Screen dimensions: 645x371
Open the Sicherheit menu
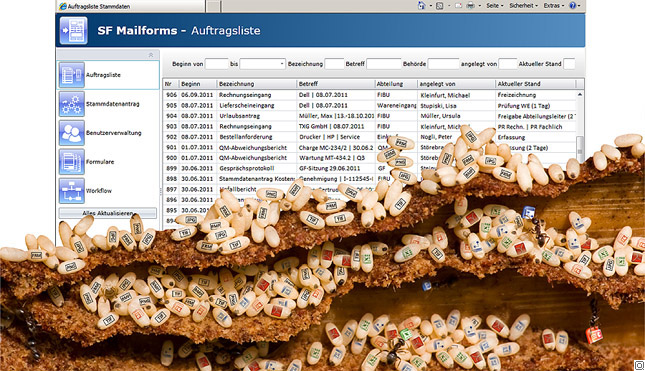point(523,6)
